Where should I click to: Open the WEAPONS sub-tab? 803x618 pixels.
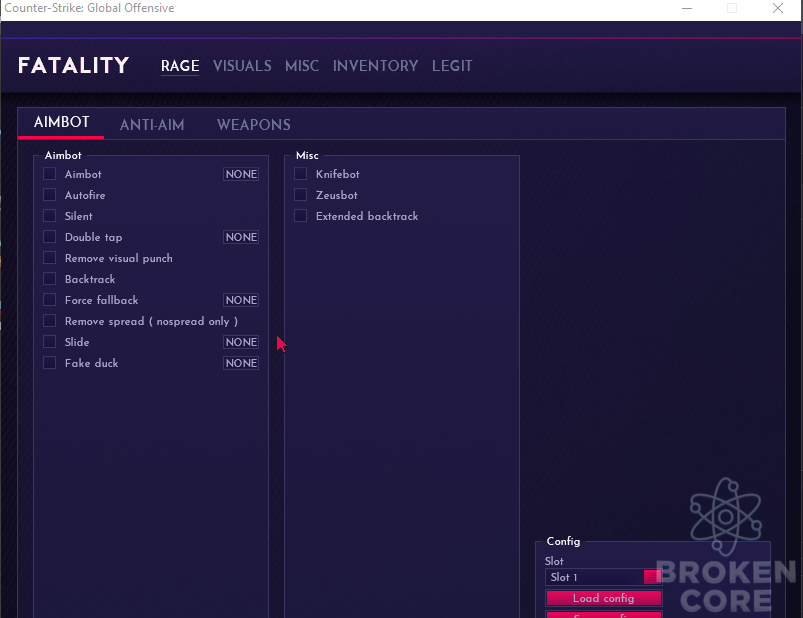[253, 125]
